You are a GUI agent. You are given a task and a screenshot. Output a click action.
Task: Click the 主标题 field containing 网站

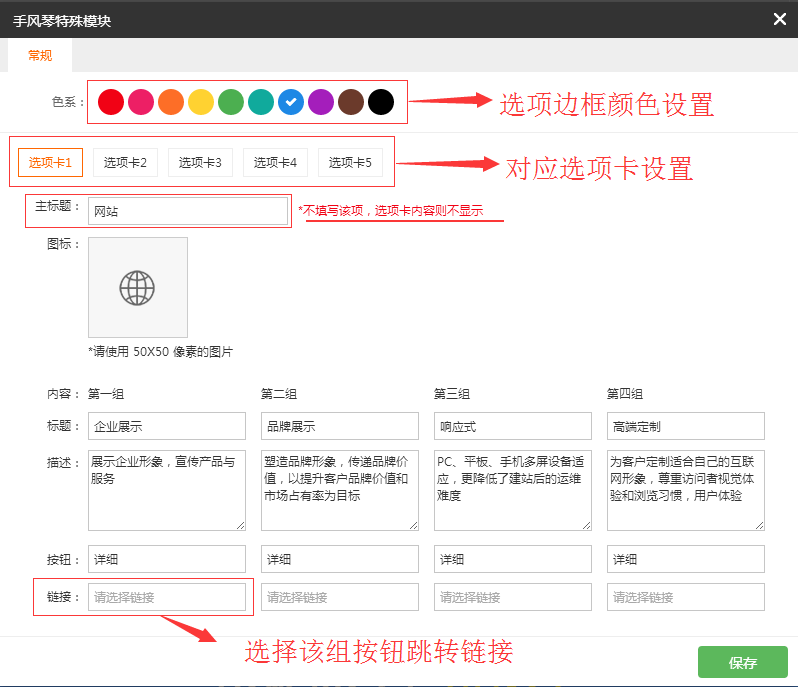[188, 211]
